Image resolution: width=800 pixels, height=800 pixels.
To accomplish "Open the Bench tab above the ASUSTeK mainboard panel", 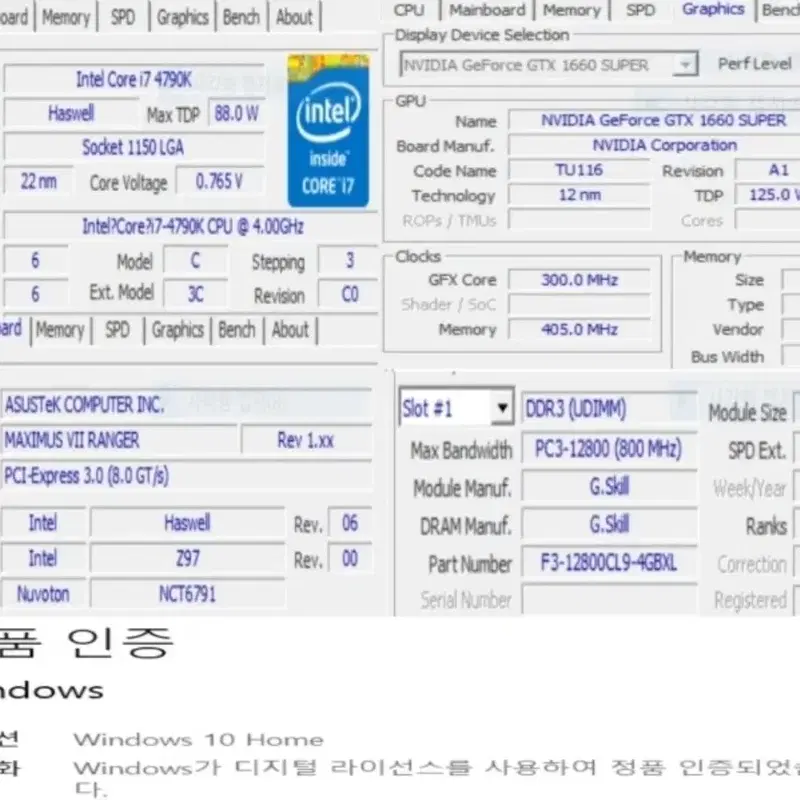I will pyautogui.click(x=237, y=330).
